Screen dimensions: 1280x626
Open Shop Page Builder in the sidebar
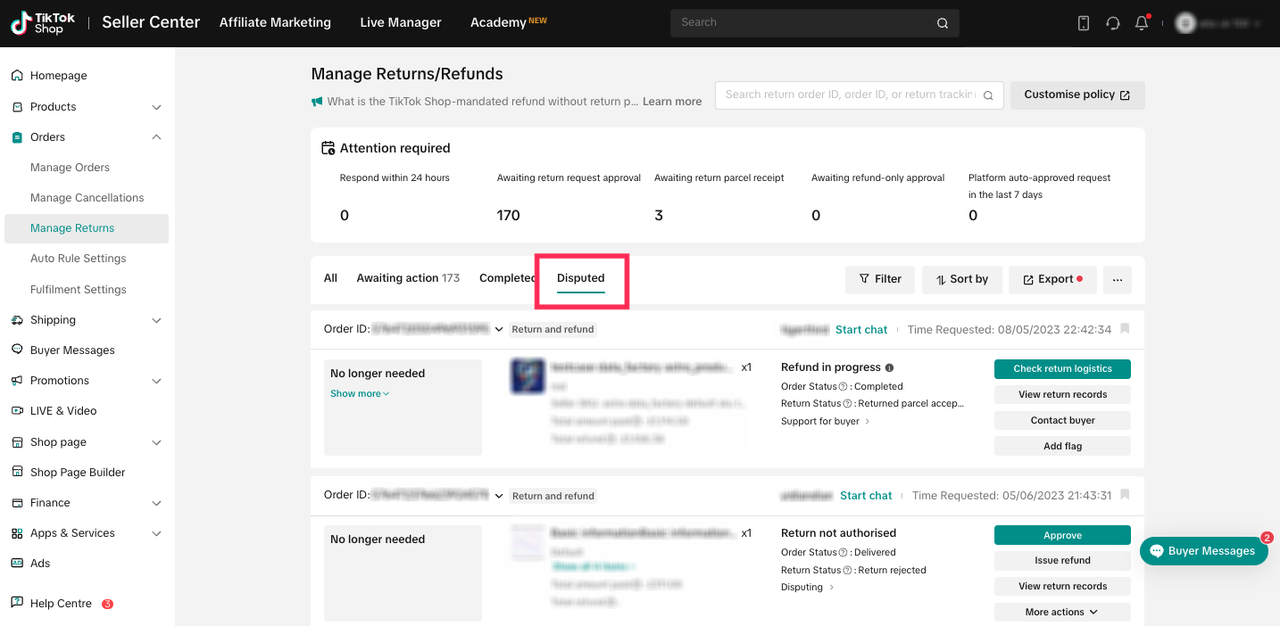[77, 472]
